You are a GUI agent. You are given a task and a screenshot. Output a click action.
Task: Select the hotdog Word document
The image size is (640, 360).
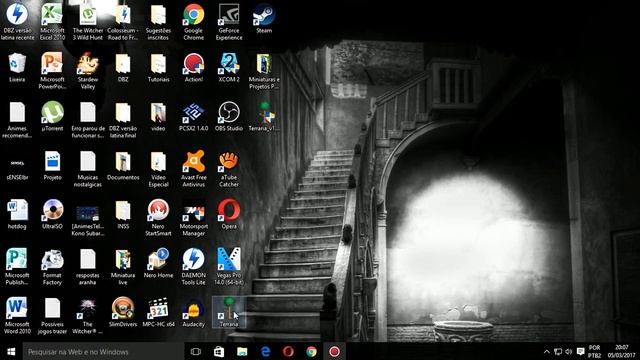[x=17, y=215]
